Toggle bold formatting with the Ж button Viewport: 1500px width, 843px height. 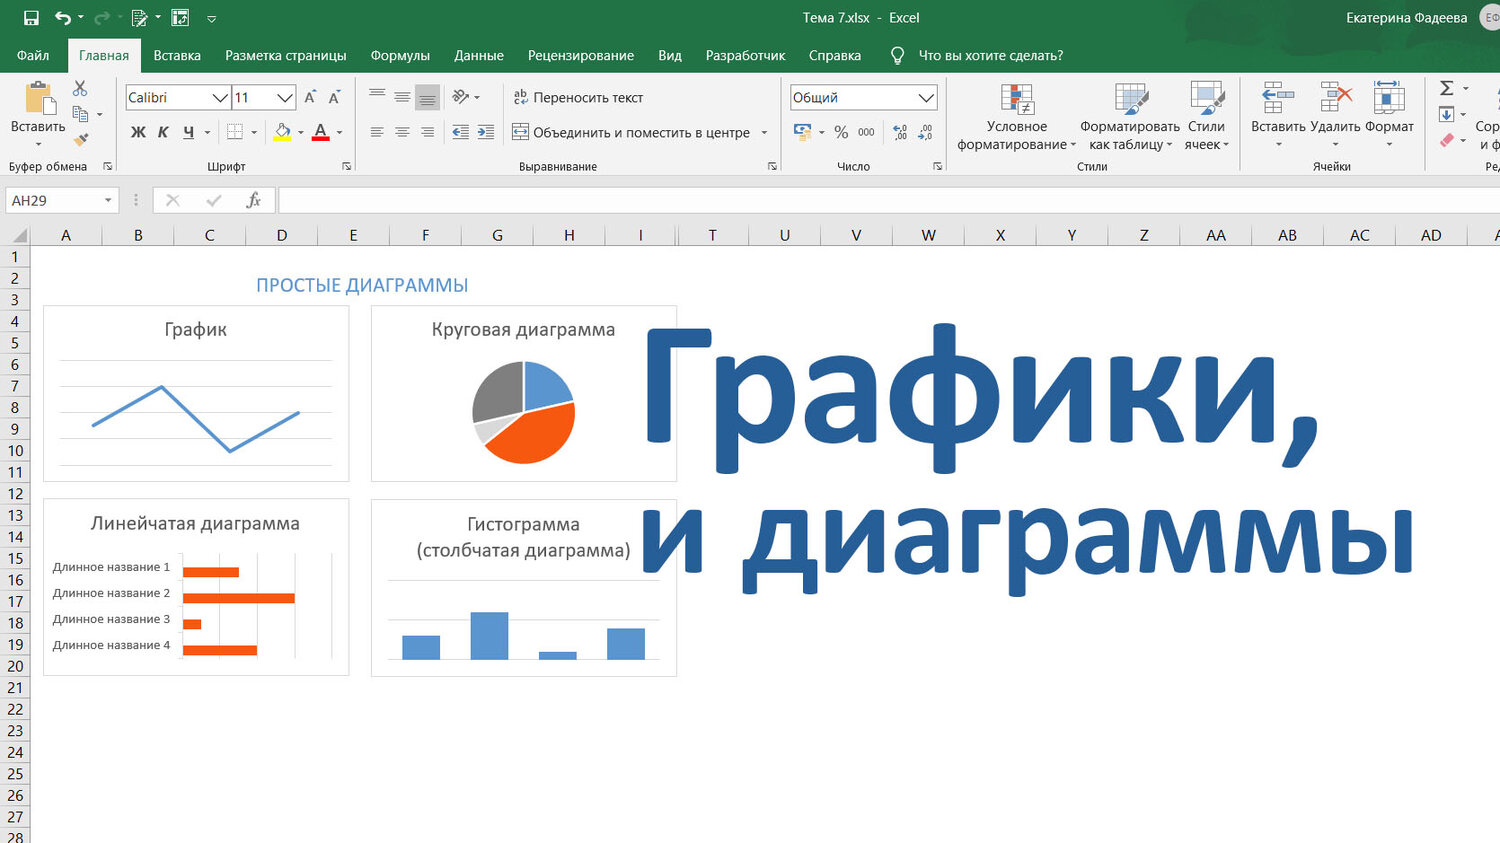point(136,131)
